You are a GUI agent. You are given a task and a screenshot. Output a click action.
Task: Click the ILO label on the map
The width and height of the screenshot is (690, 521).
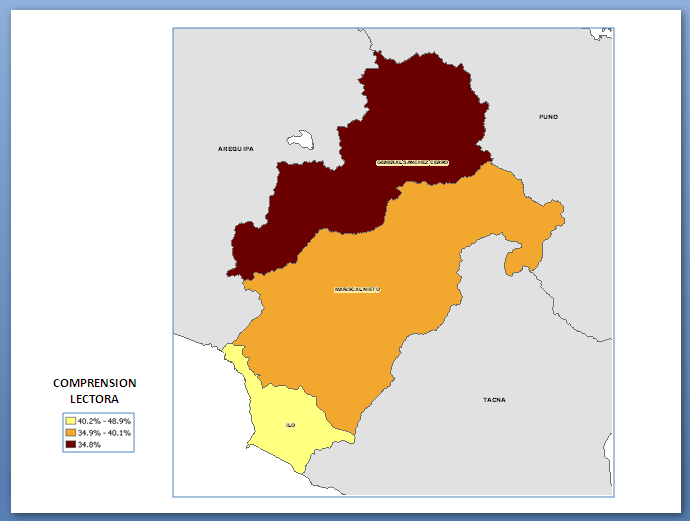(290, 425)
